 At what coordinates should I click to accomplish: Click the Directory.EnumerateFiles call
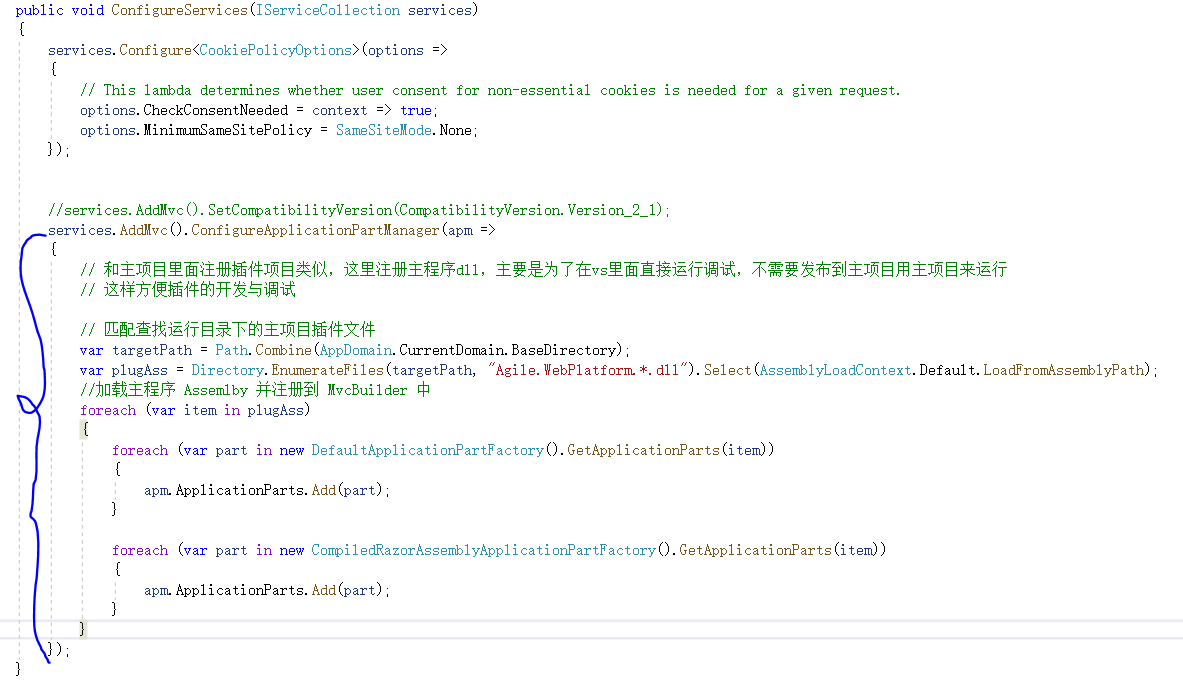point(287,370)
